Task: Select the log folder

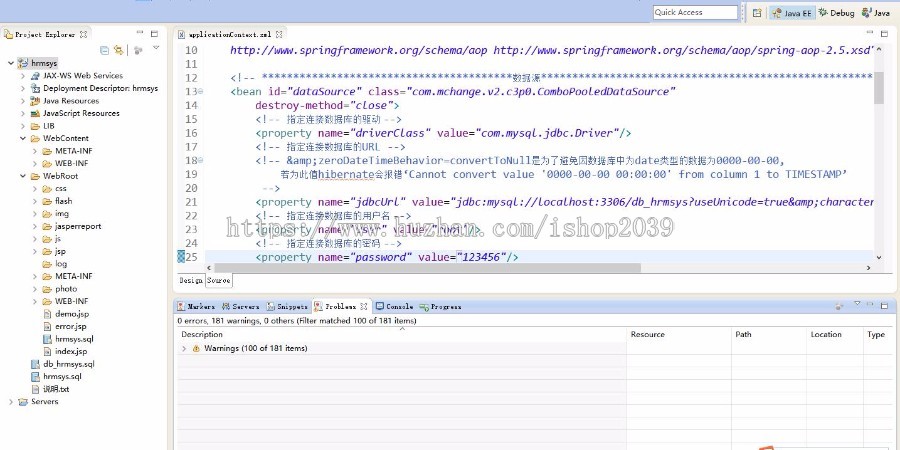Action: pyautogui.click(x=61, y=264)
